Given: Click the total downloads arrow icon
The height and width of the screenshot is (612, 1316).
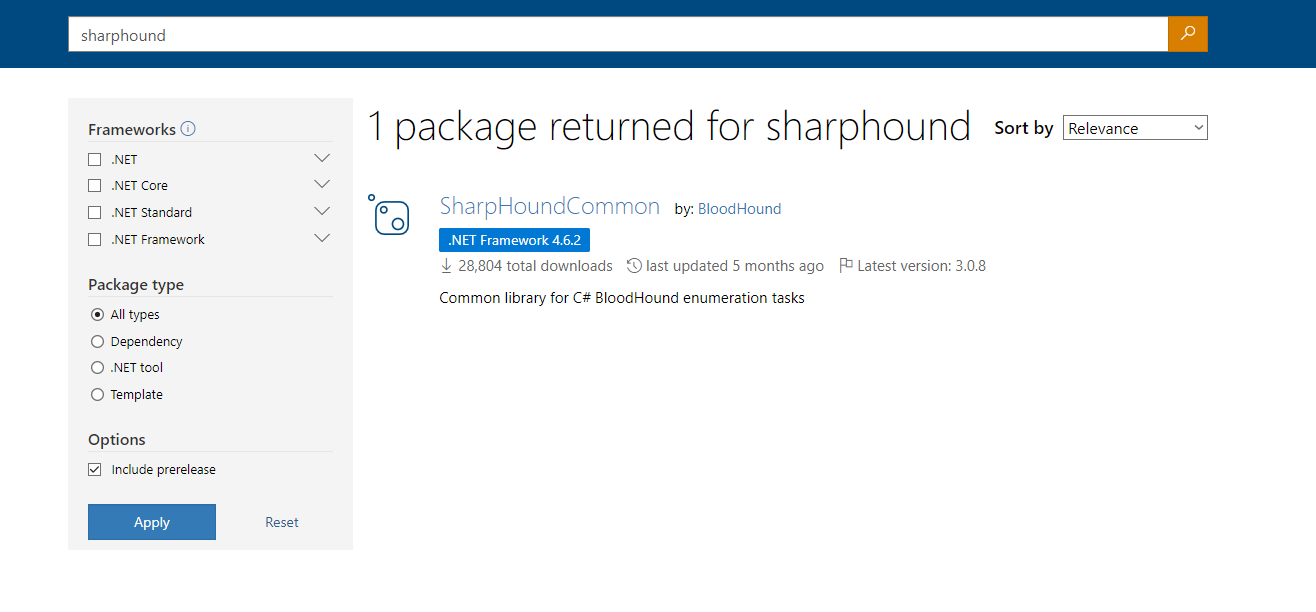Looking at the screenshot, I should point(447,266).
